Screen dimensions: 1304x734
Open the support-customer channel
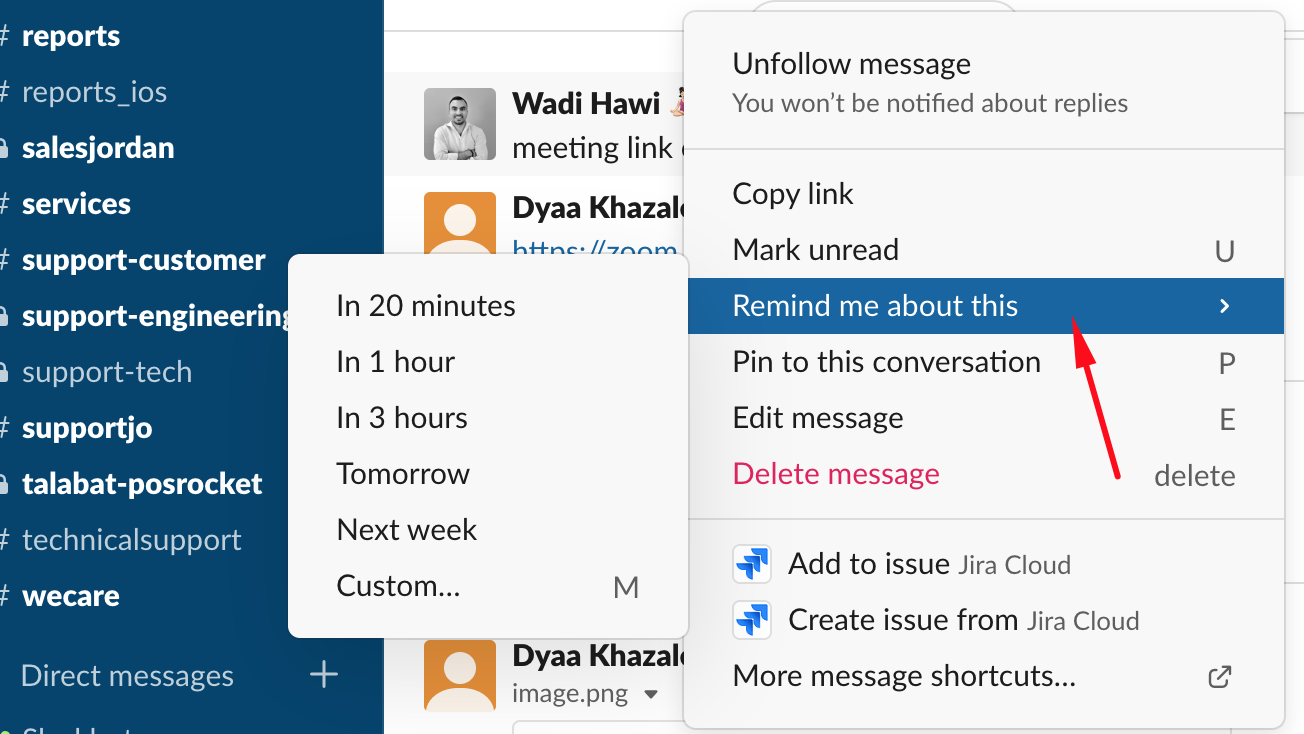coord(143,260)
